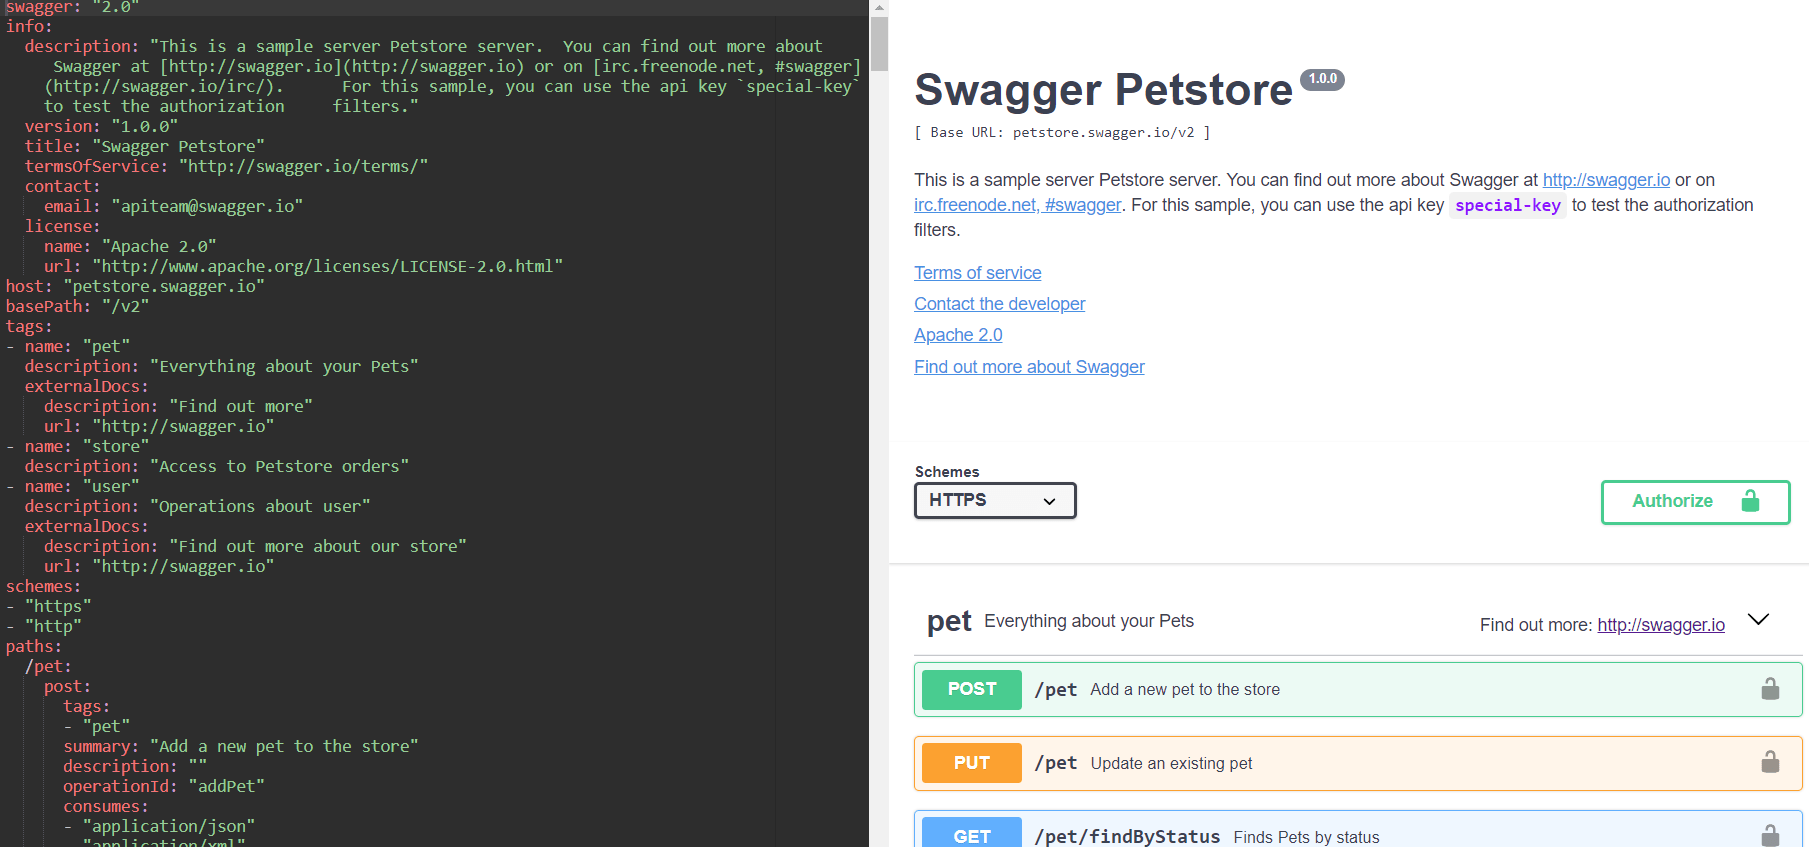Expand the POST /pet operation
The width and height of the screenshot is (1809, 847).
tap(1358, 689)
